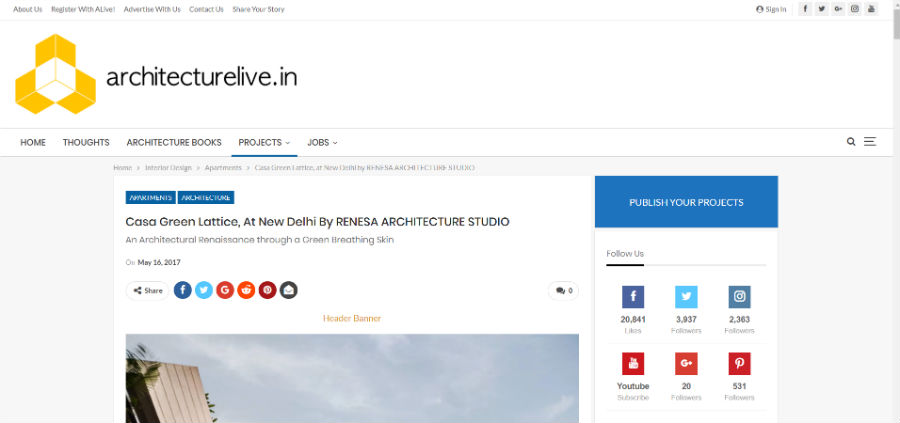This screenshot has width=900, height=423.
Task: Click the PUBLISH YOUR PROJECTS banner button
Action: pyautogui.click(x=686, y=202)
